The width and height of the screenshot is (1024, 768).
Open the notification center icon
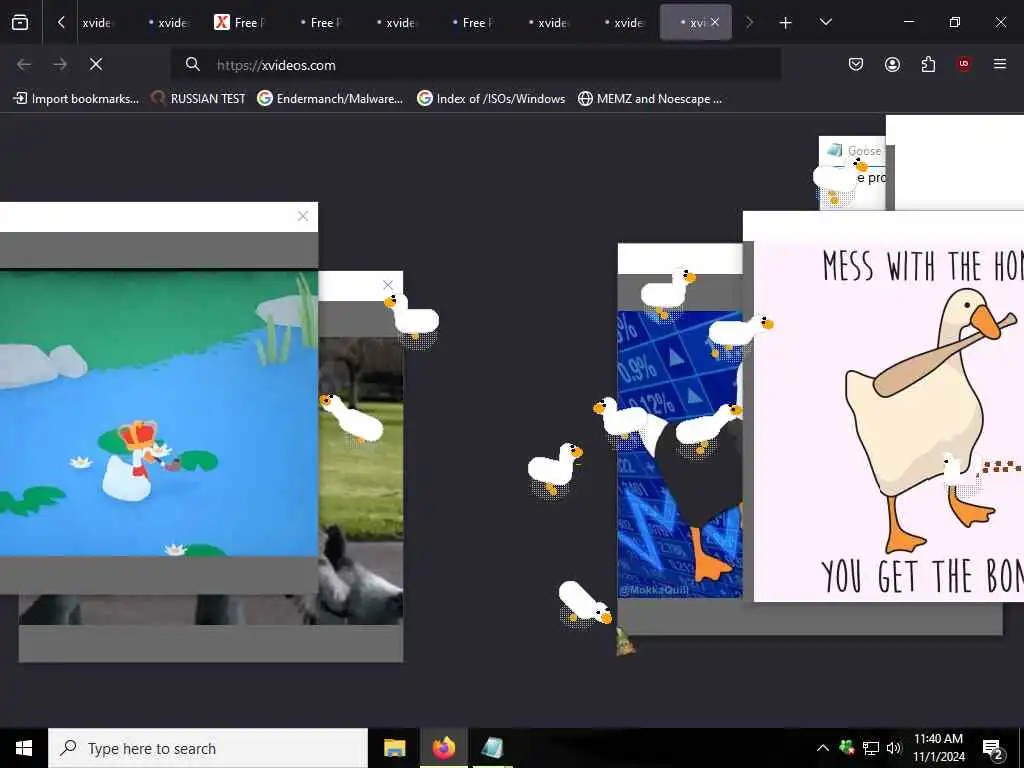coord(993,748)
